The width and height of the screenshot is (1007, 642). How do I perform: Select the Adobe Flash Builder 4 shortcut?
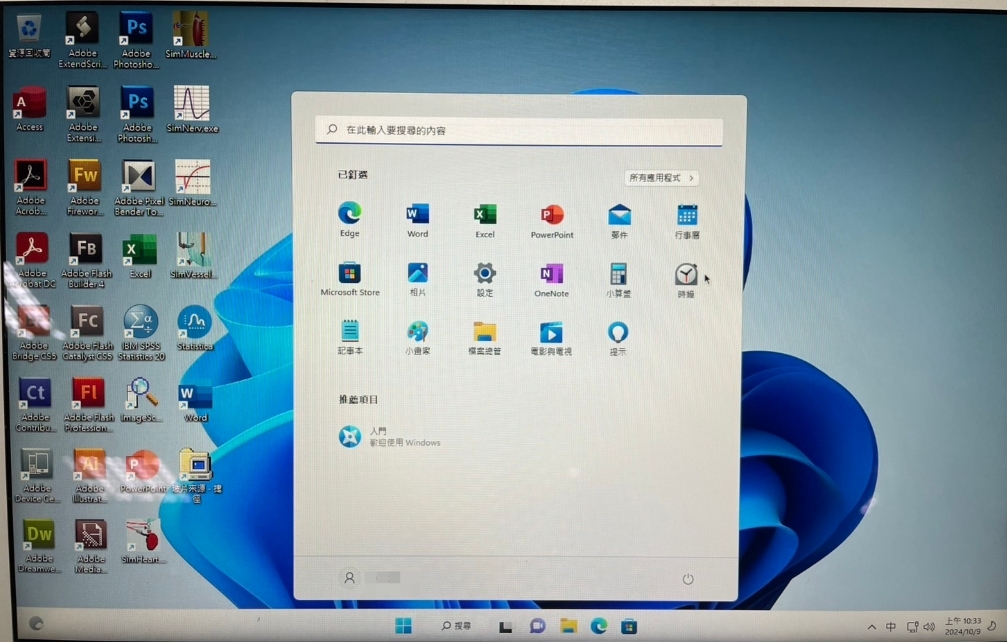point(87,260)
